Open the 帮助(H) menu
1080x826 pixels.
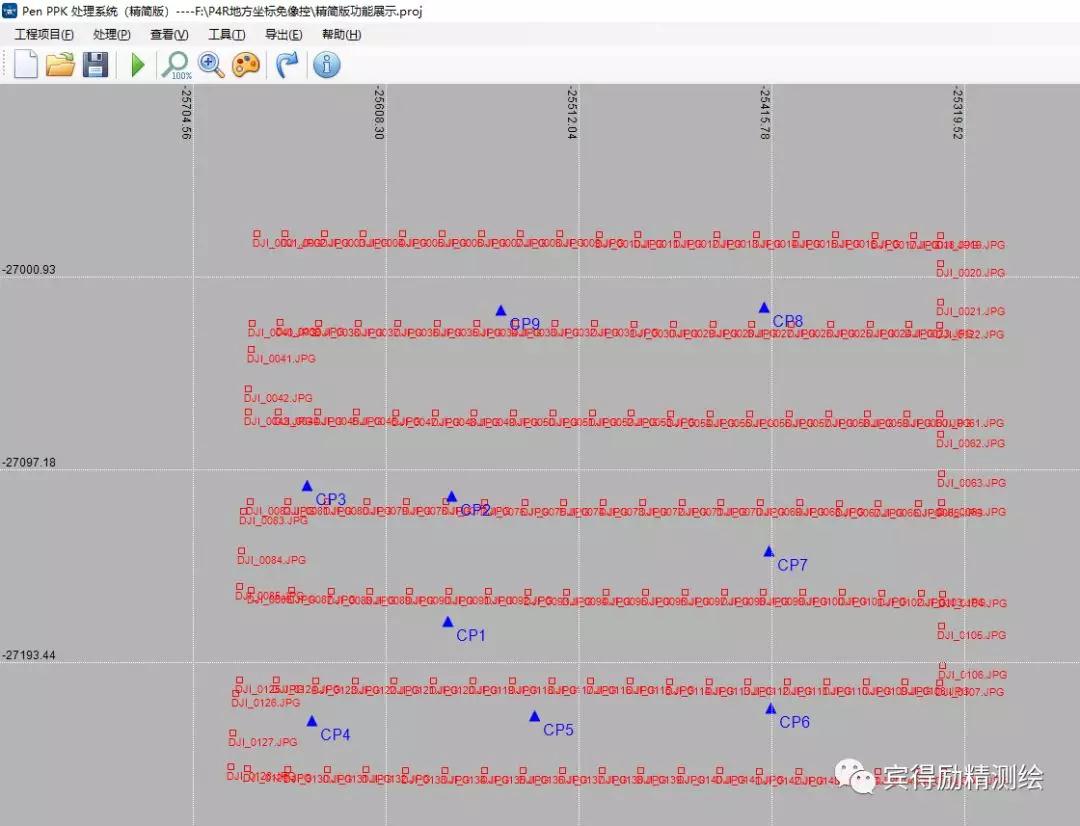coord(341,35)
